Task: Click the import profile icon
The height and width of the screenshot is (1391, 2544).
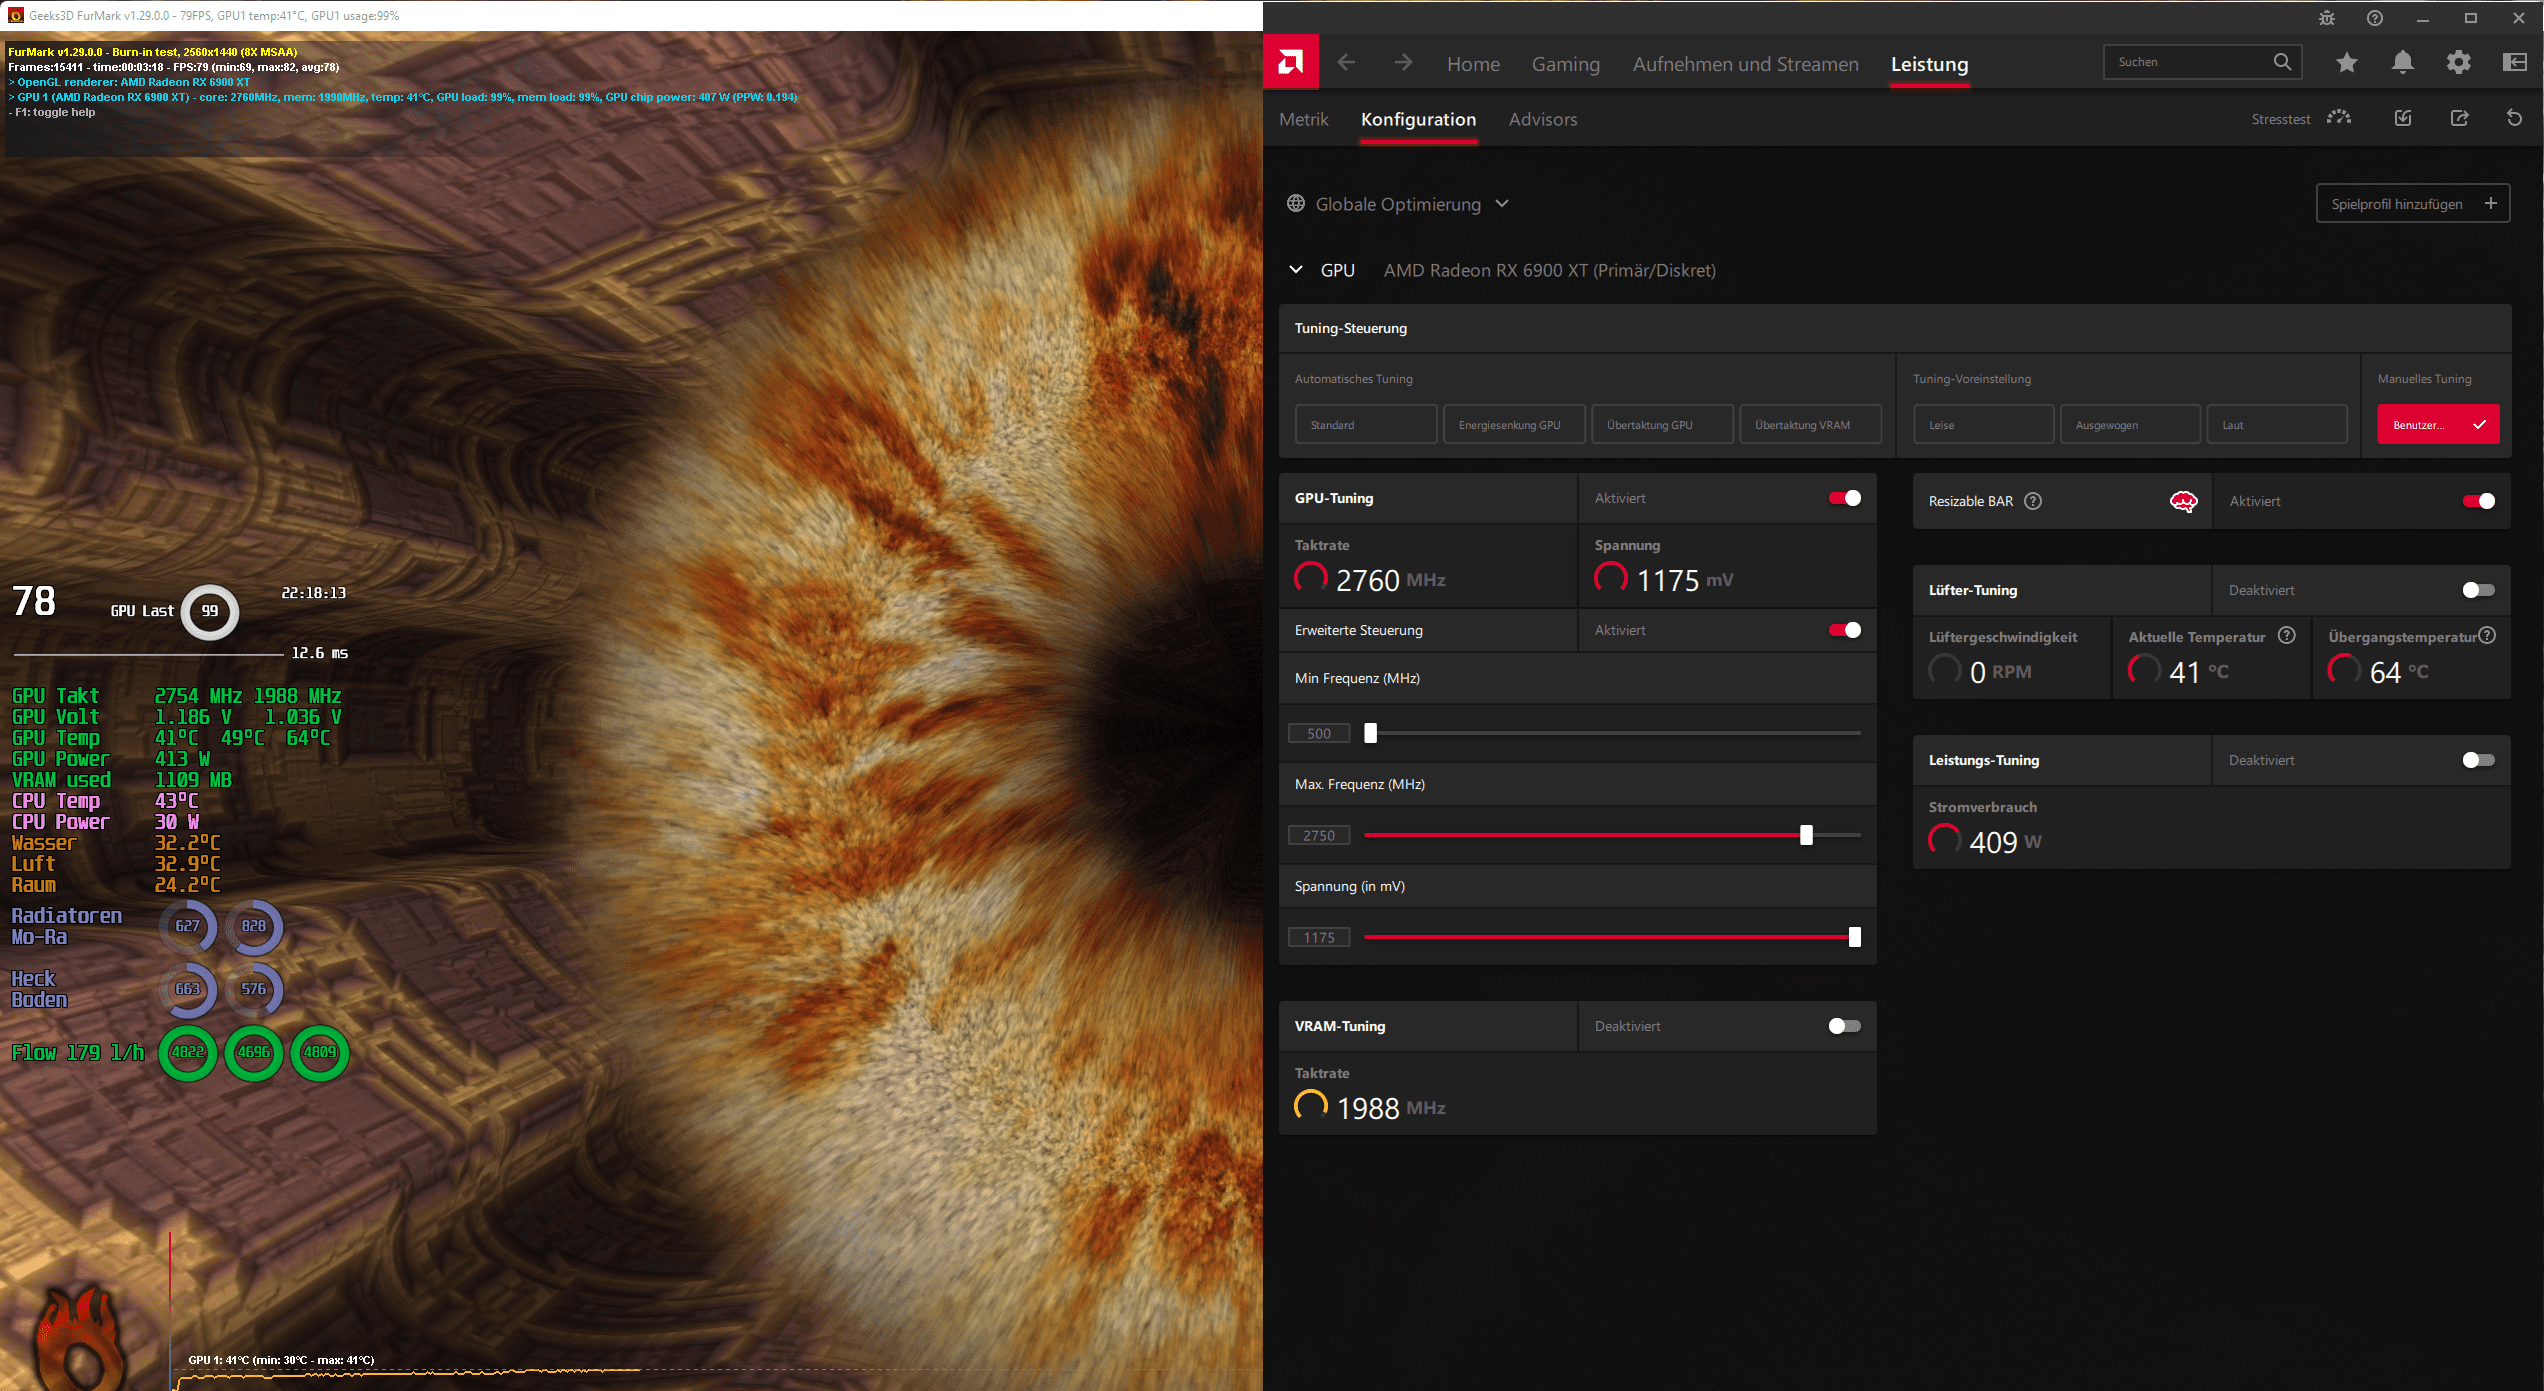Action: tap(2403, 118)
